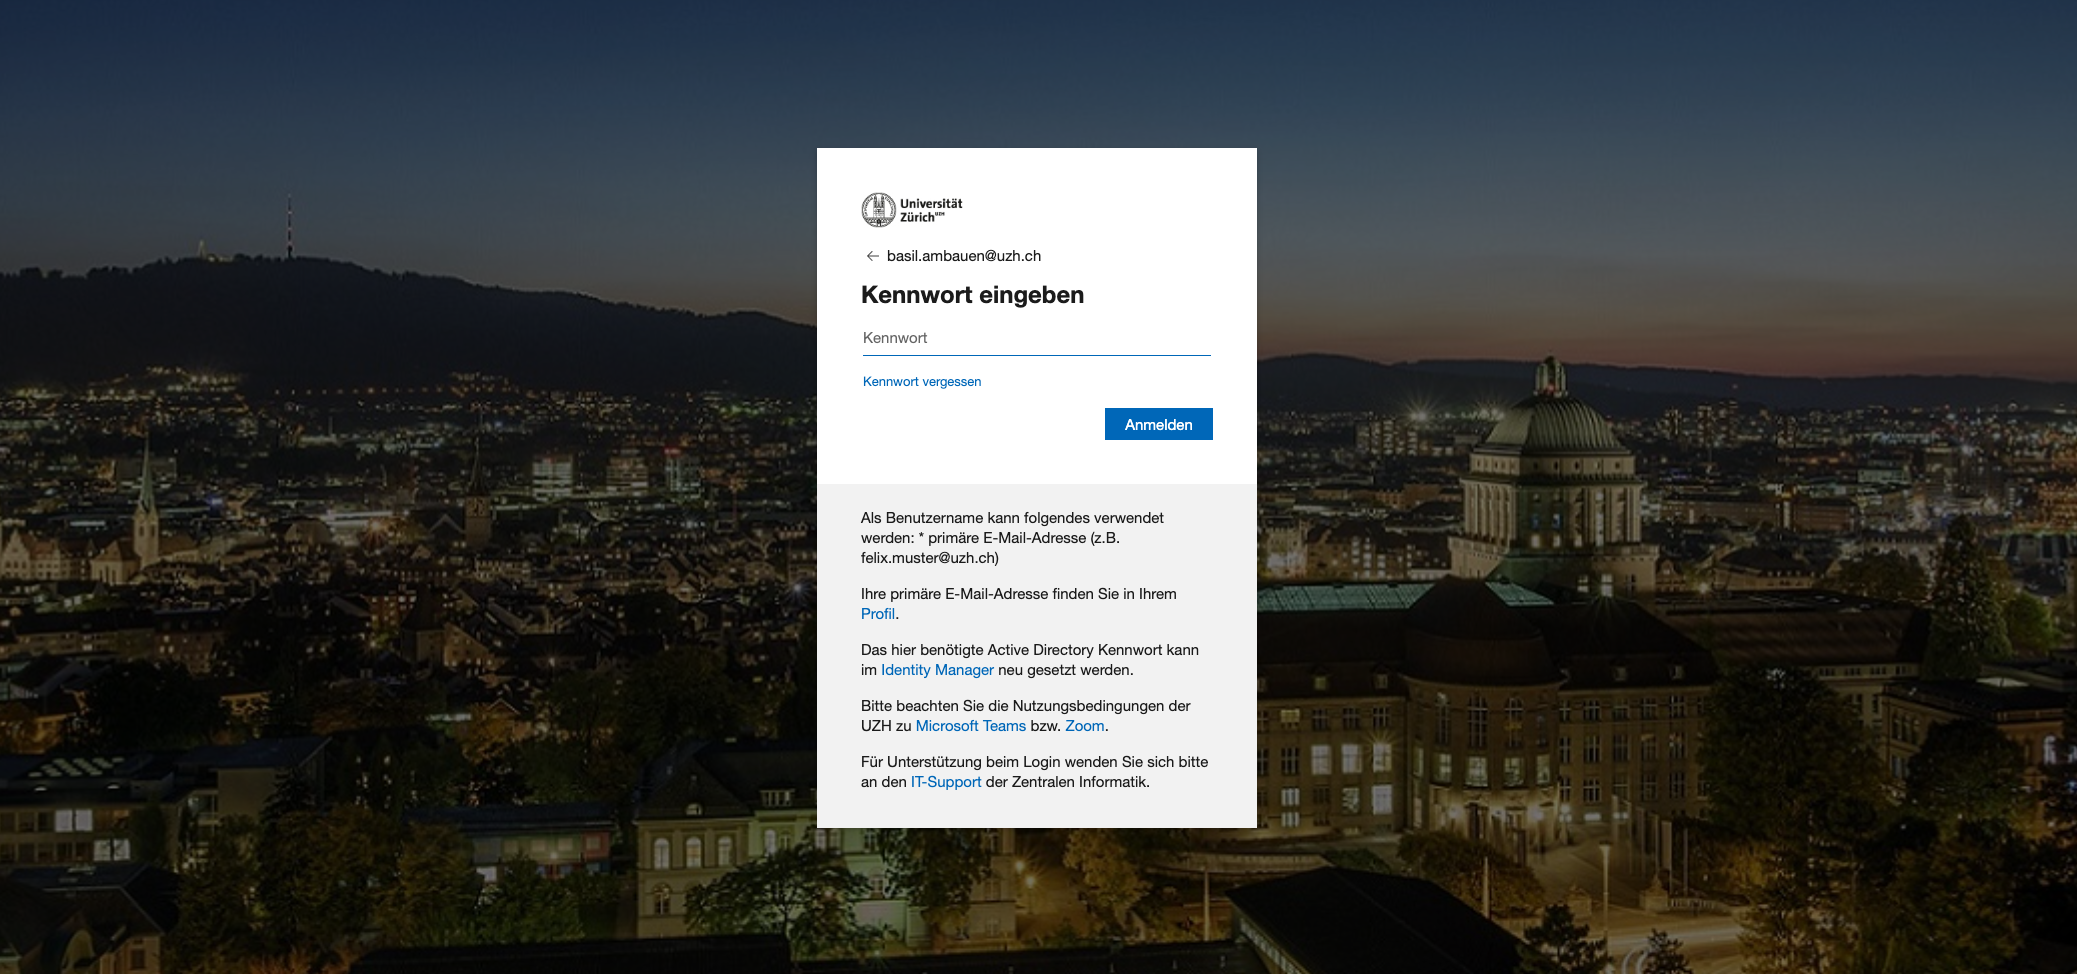This screenshot has height=974, width=2077.
Task: Focus the Kennwort password field
Action: click(x=1036, y=338)
